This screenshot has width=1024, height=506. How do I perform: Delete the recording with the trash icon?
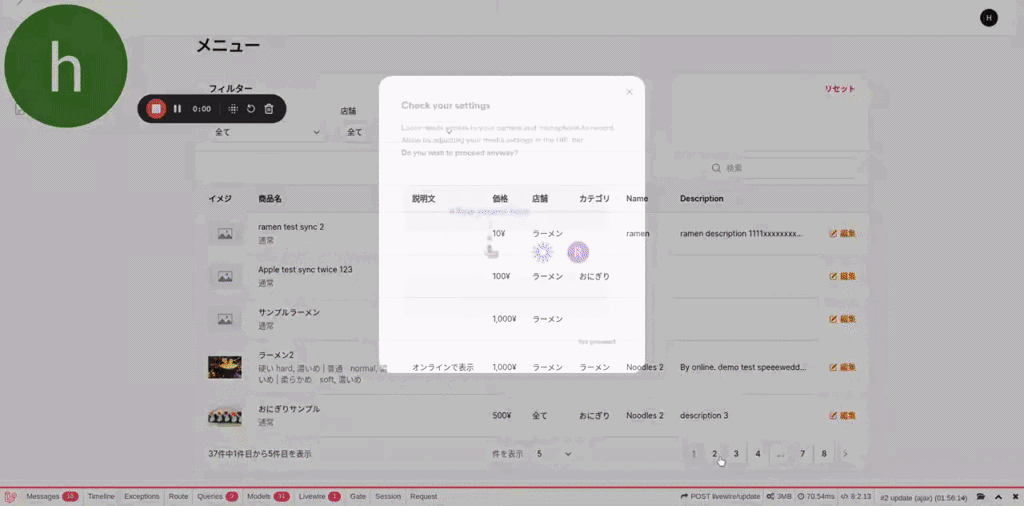tap(269, 109)
